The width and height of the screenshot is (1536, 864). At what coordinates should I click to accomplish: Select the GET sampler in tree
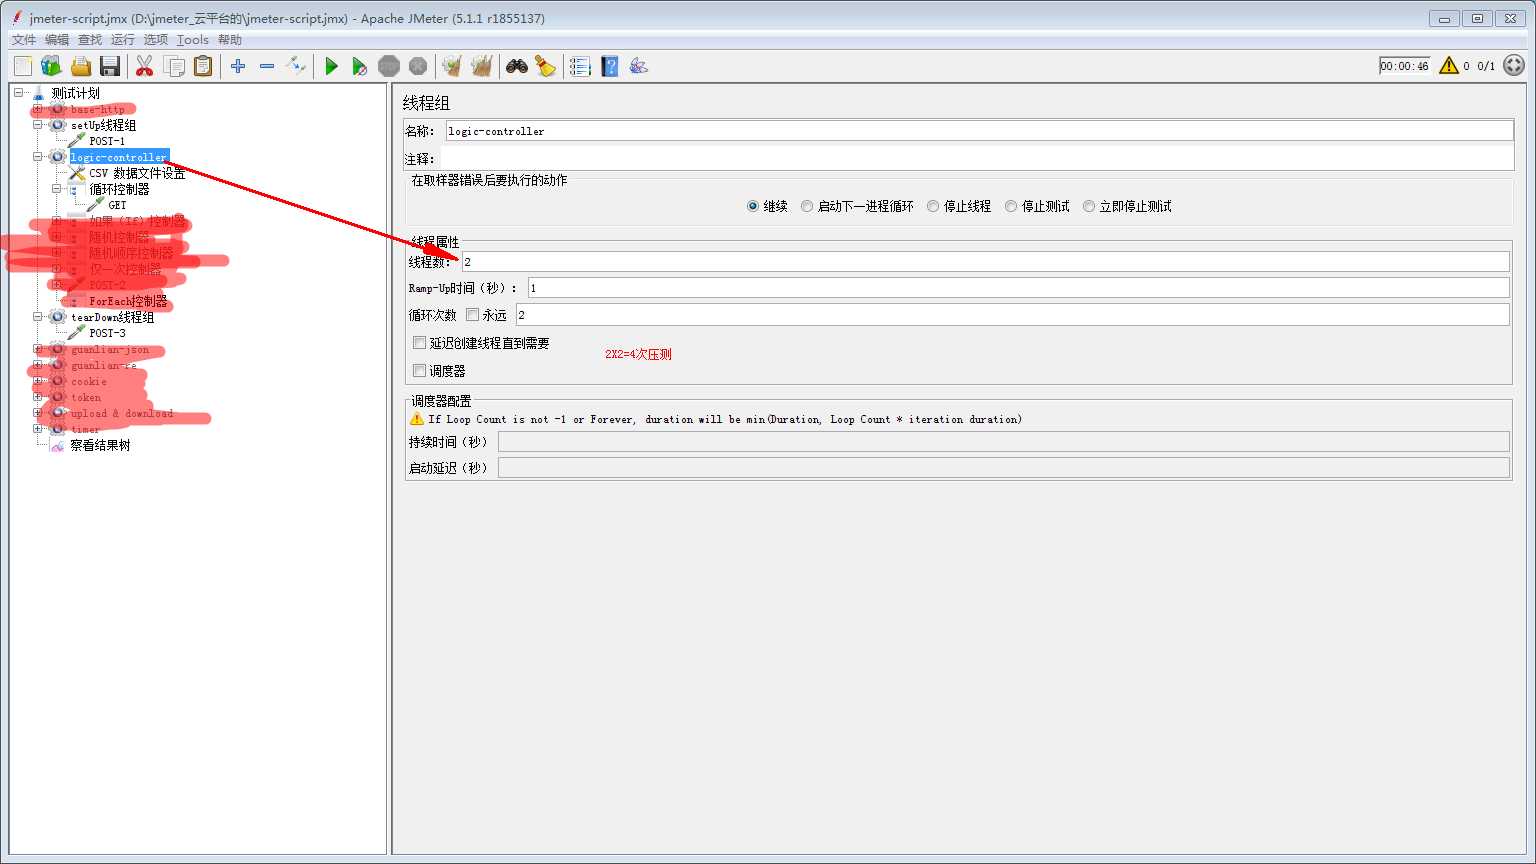[x=117, y=205]
